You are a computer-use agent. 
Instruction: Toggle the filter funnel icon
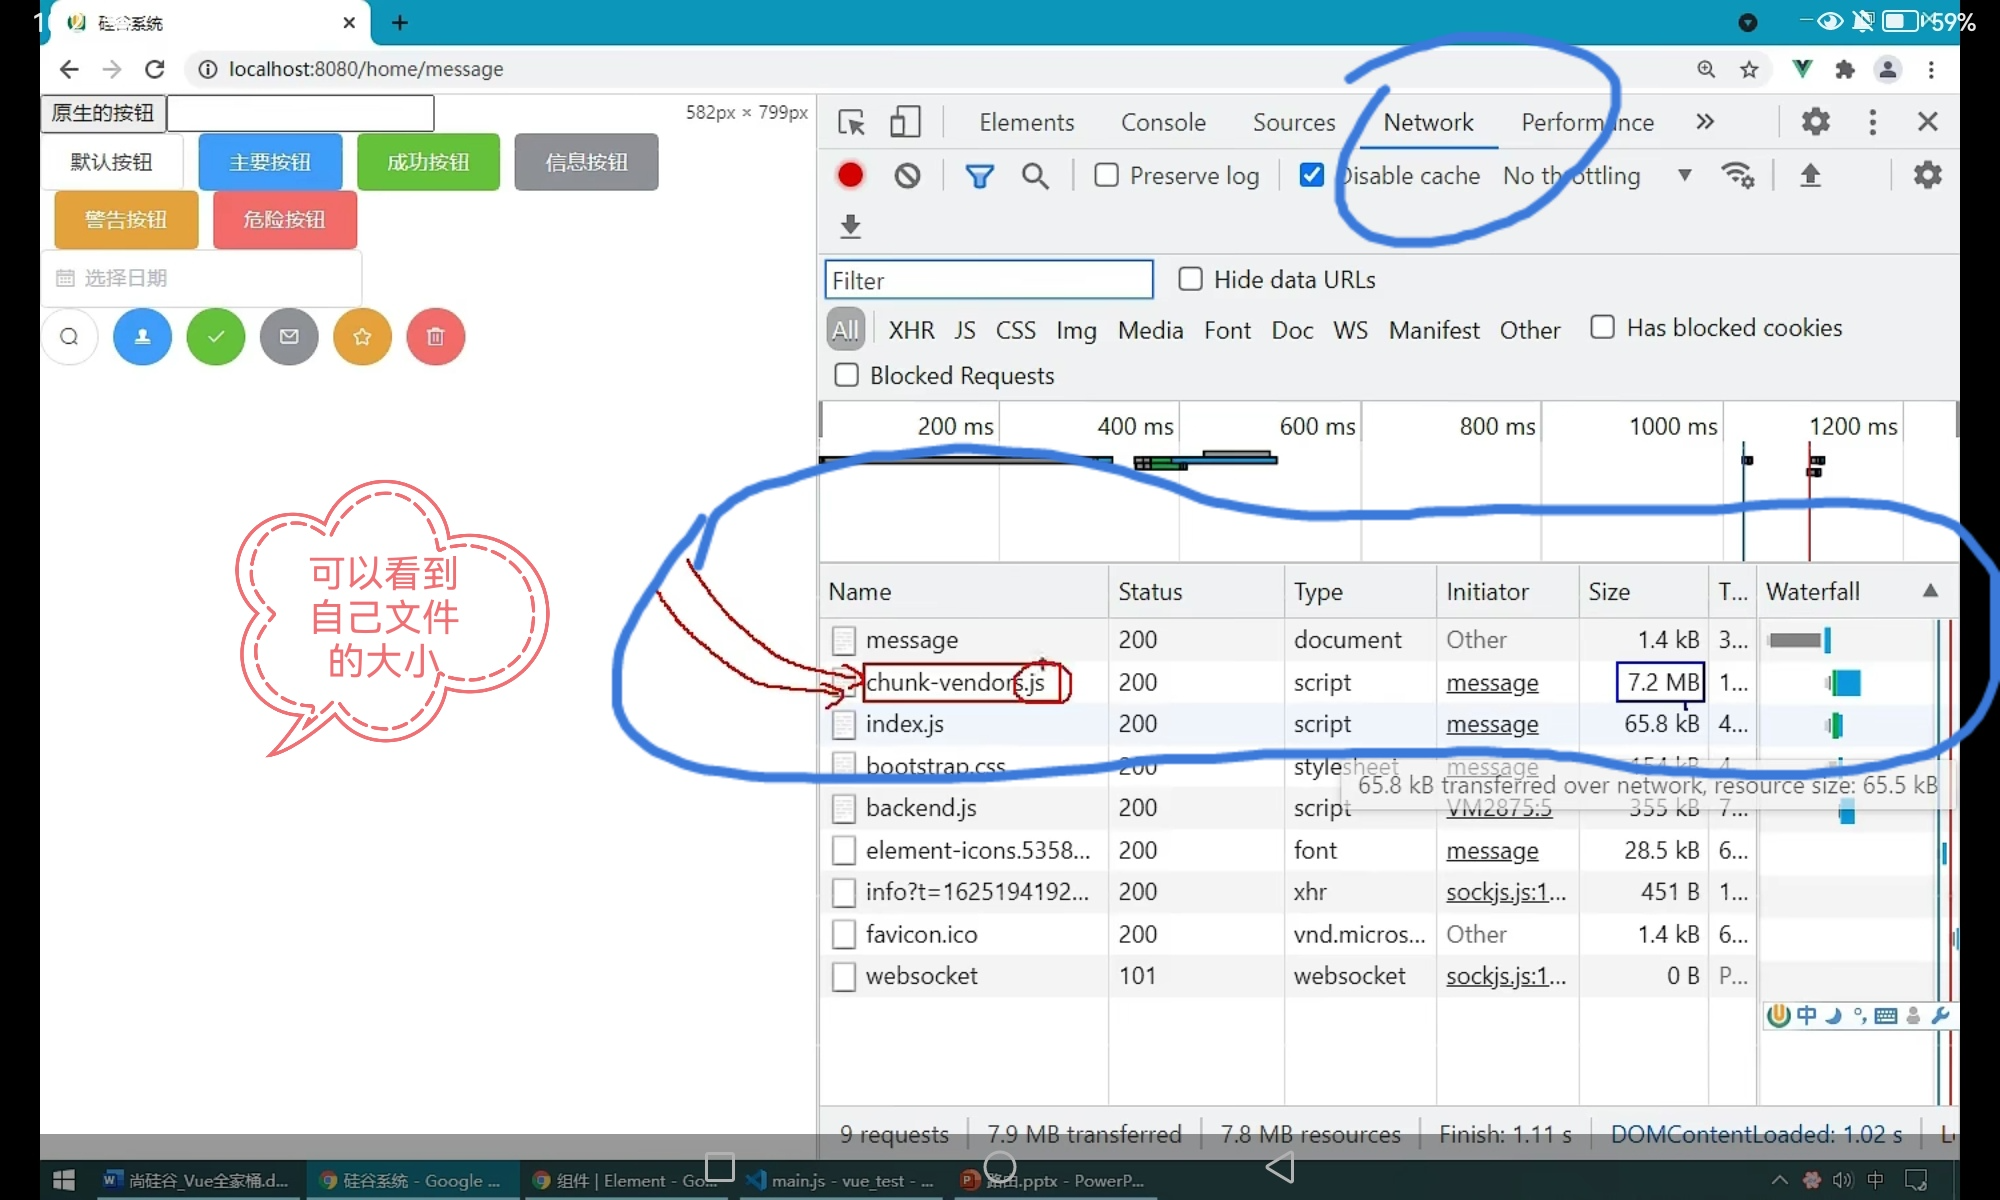click(979, 176)
